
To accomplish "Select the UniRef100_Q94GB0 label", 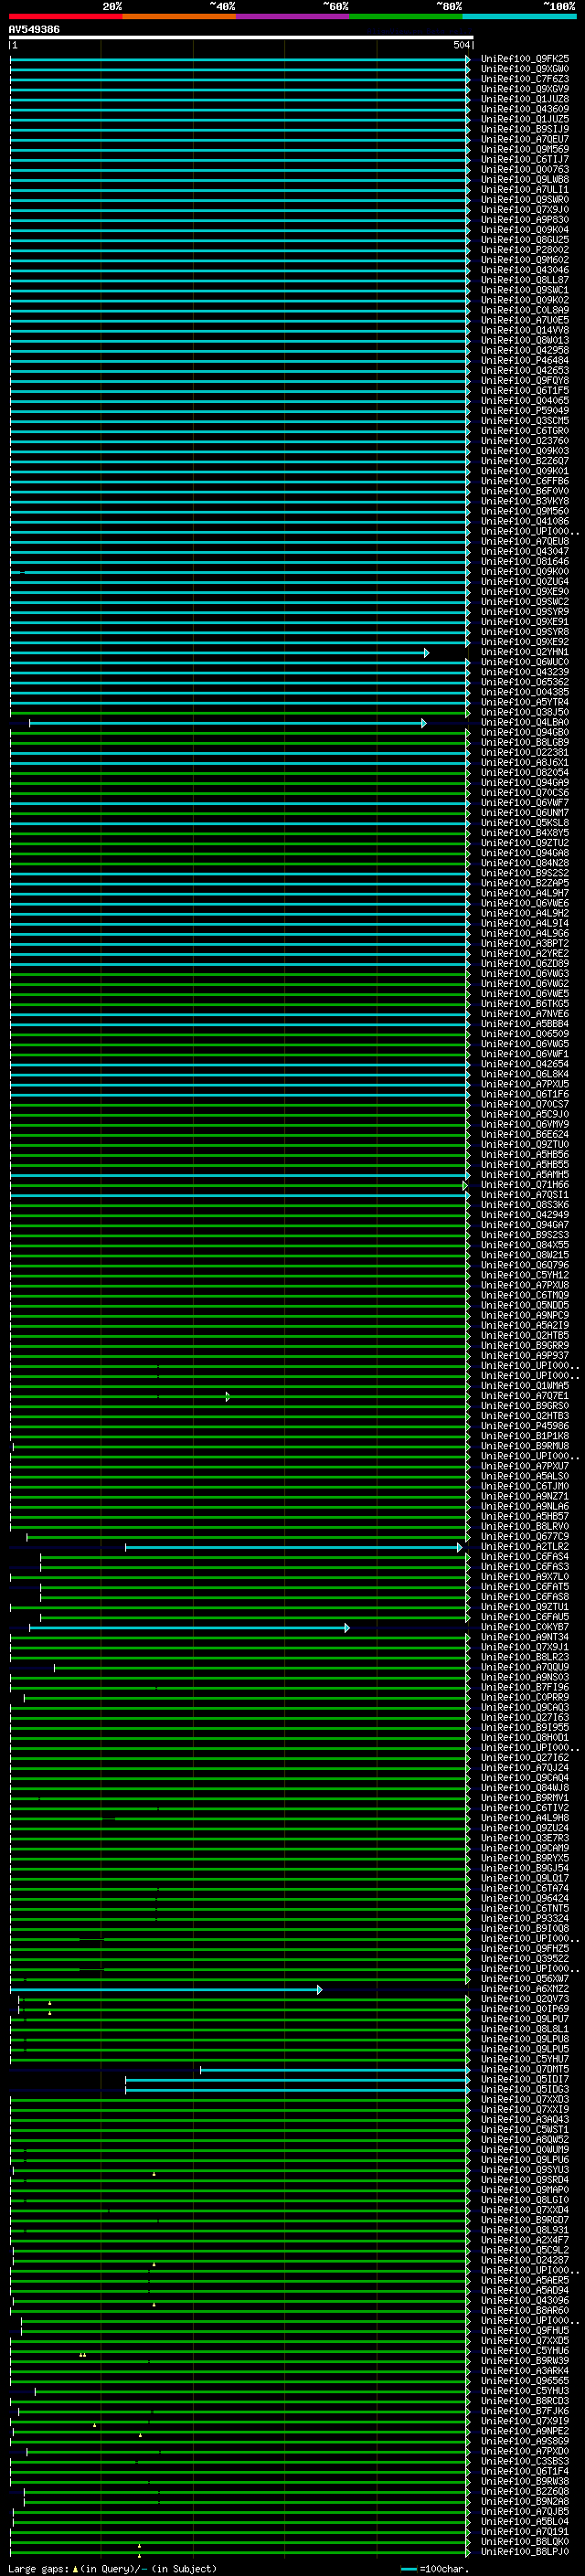I will (525, 733).
